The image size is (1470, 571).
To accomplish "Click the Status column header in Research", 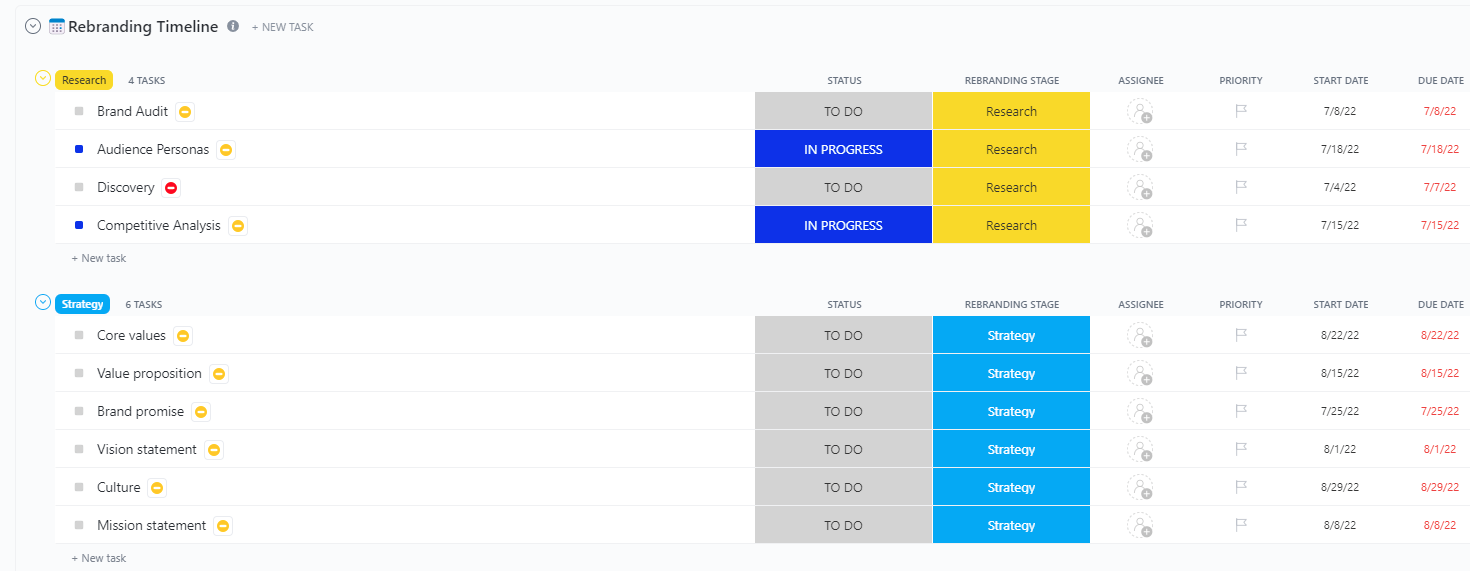I will (x=844, y=81).
